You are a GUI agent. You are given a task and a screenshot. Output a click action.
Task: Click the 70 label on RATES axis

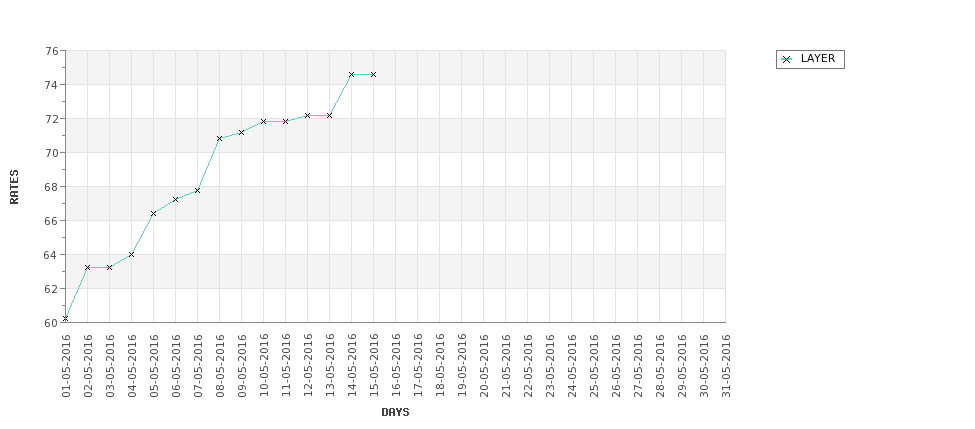coord(52,152)
